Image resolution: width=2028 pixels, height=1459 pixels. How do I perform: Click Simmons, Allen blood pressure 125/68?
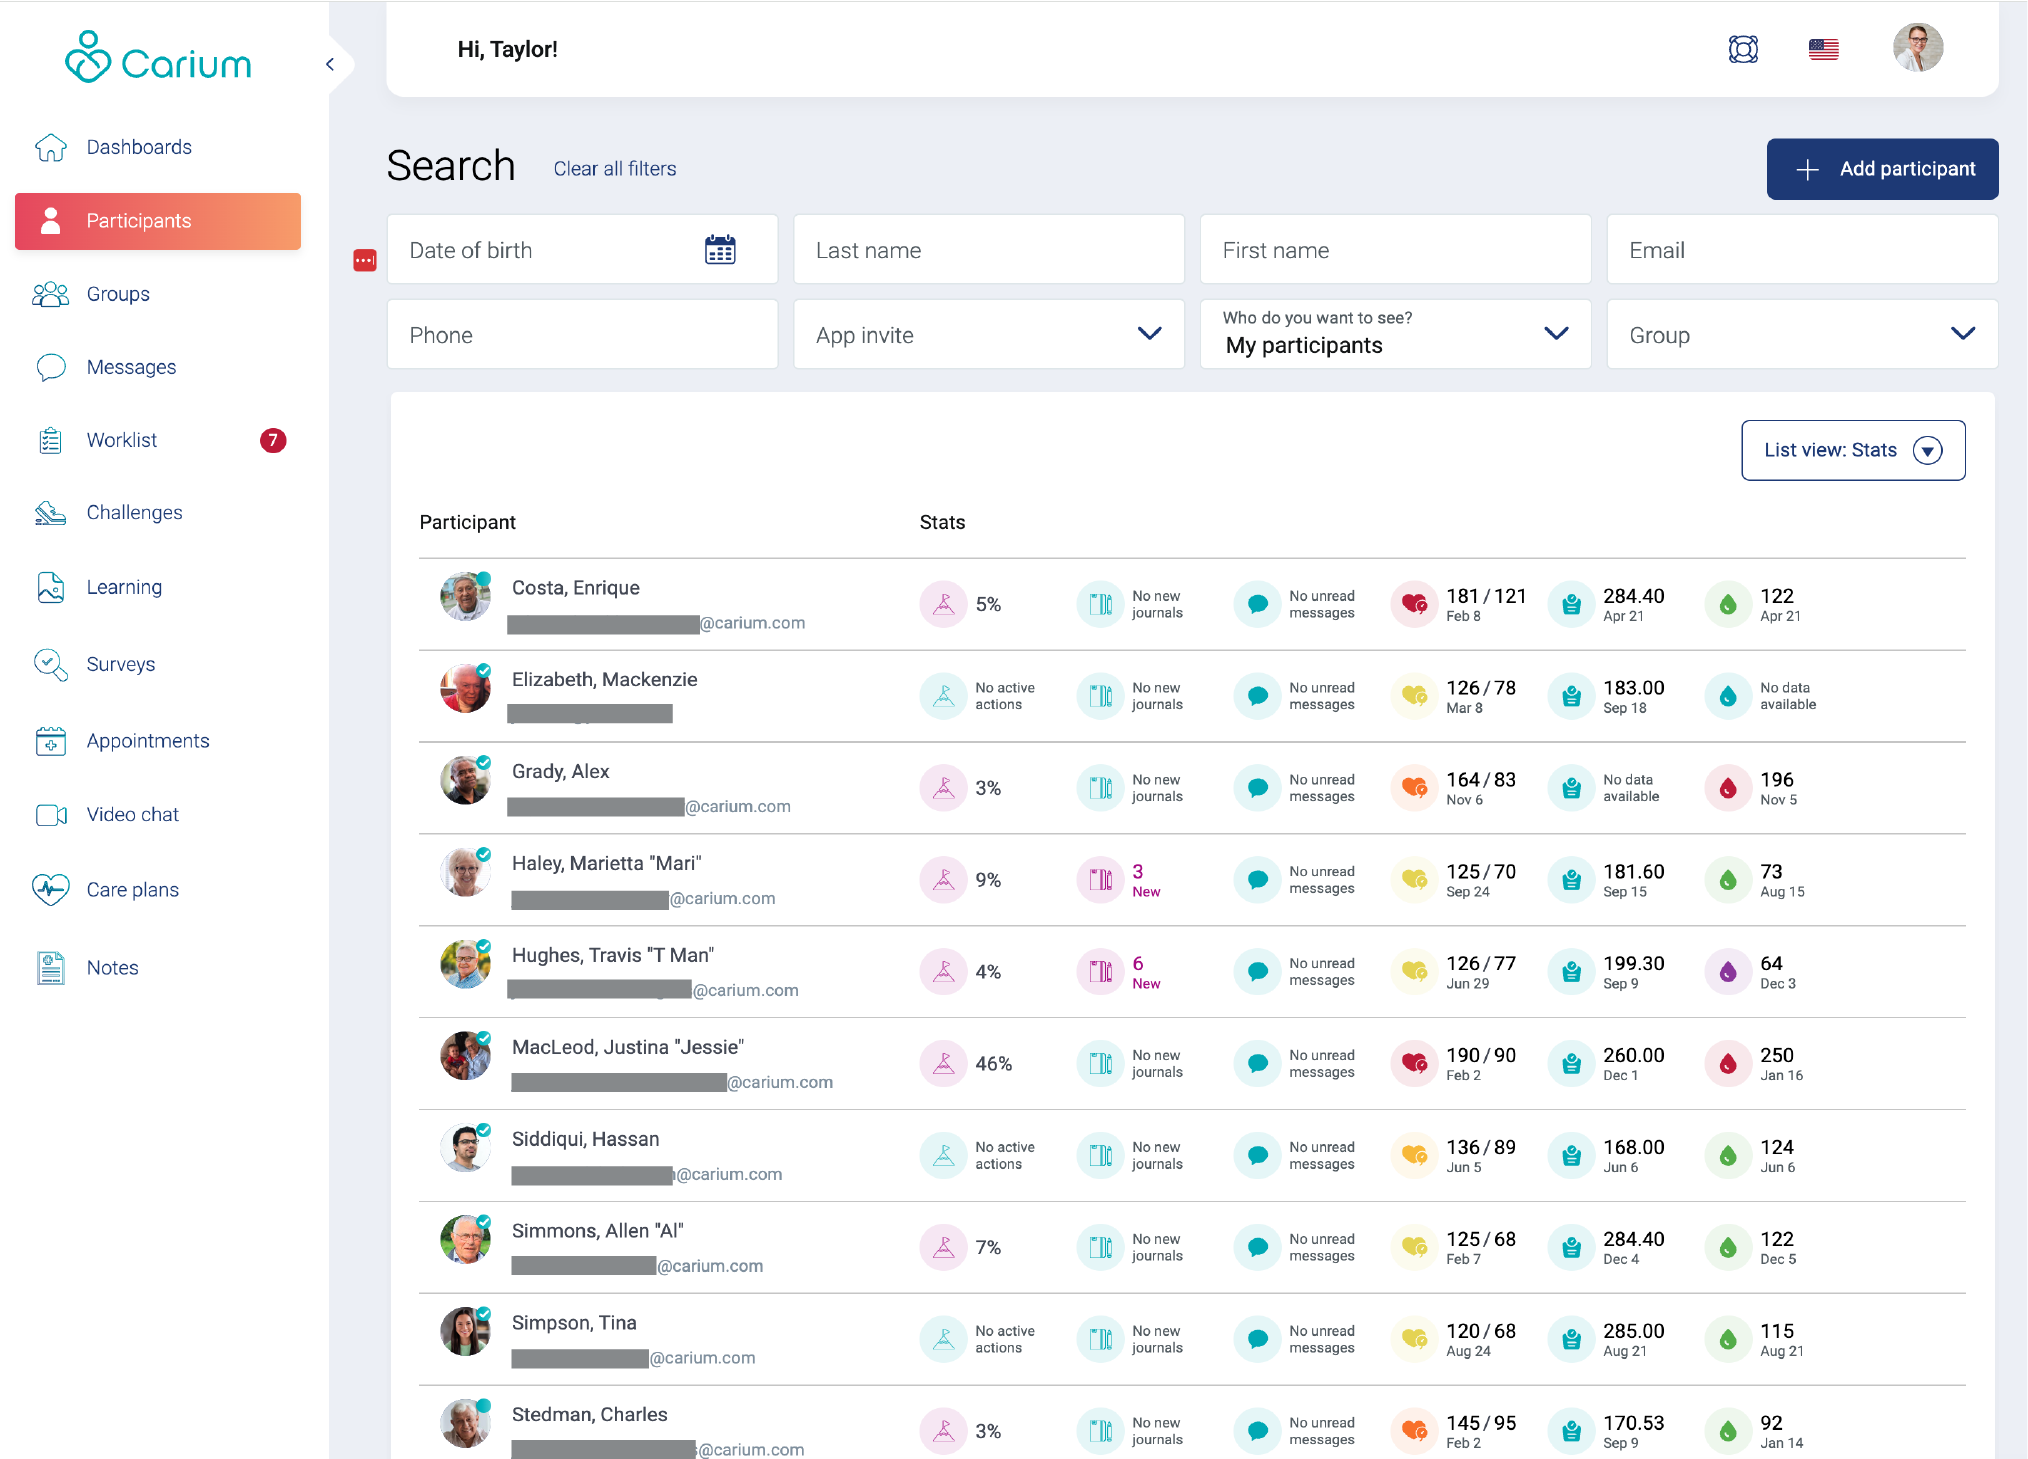pos(1481,1240)
